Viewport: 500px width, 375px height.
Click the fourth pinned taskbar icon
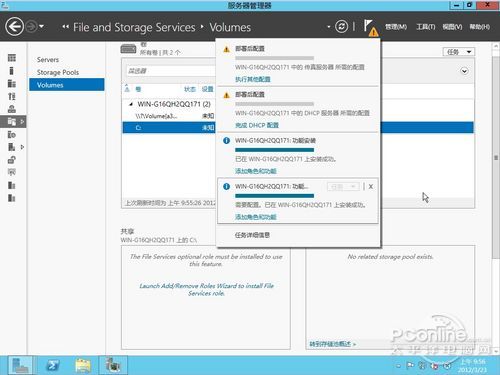pos(113,365)
